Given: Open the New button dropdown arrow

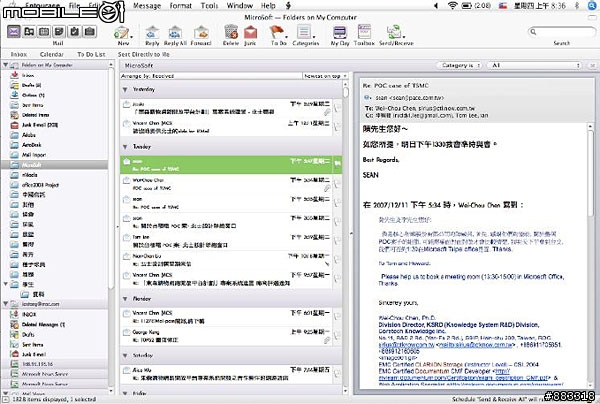Looking at the screenshot, I should click(x=131, y=37).
